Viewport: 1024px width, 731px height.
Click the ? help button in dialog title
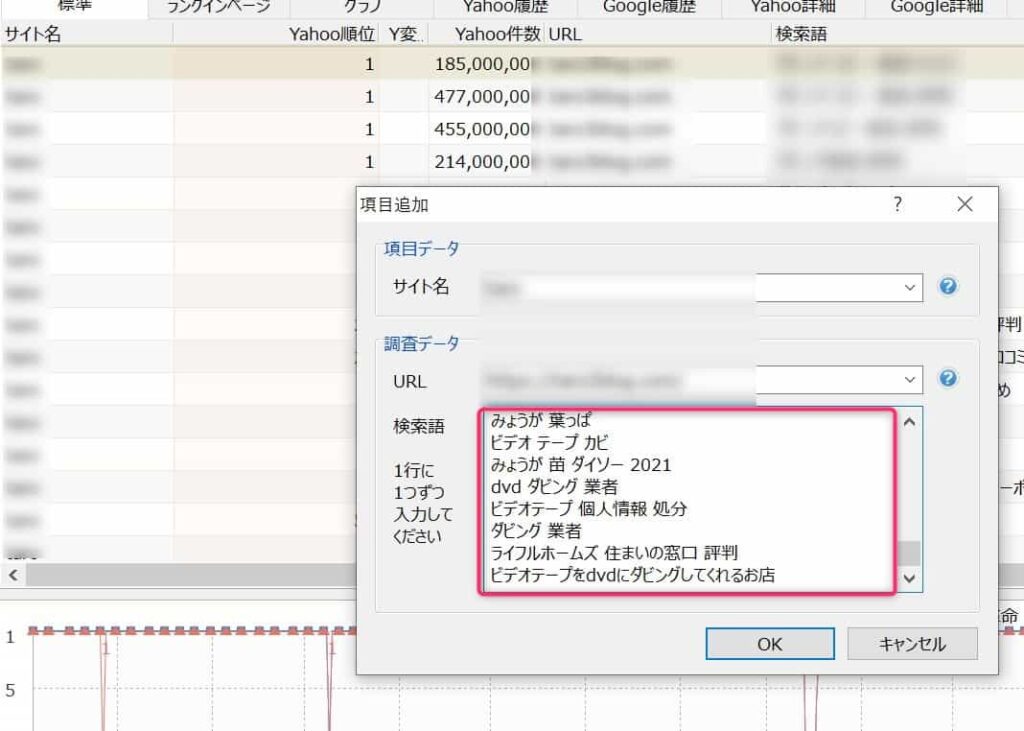tap(898, 204)
